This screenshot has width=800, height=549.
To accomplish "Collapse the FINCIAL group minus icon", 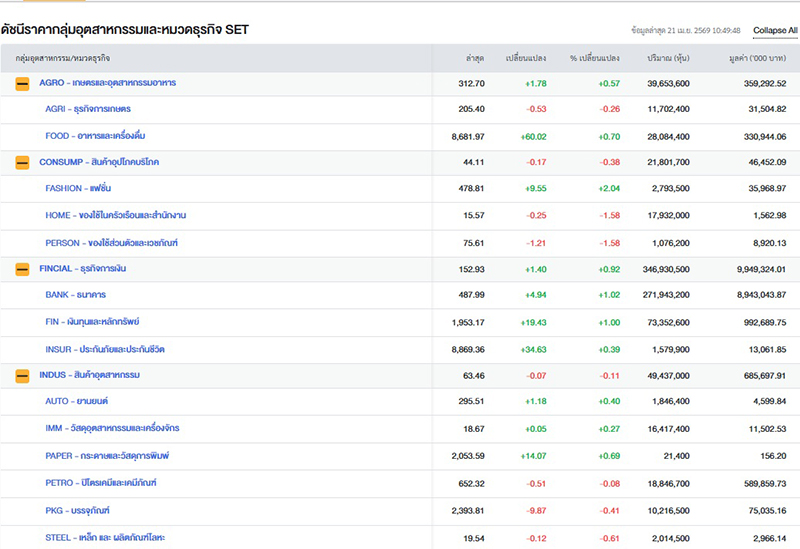I will [23, 269].
